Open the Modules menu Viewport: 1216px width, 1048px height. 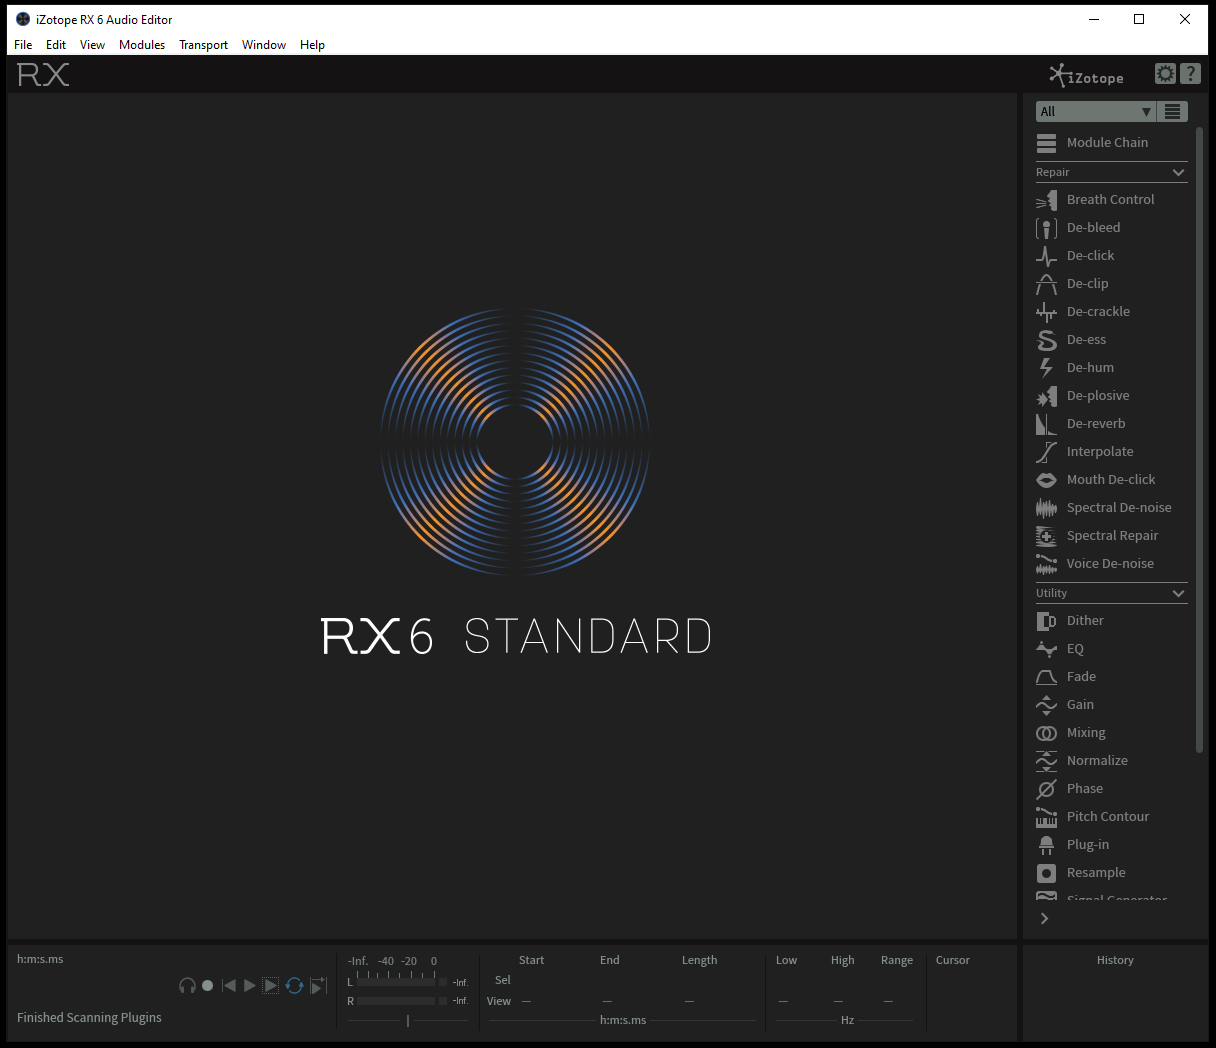click(x=142, y=45)
